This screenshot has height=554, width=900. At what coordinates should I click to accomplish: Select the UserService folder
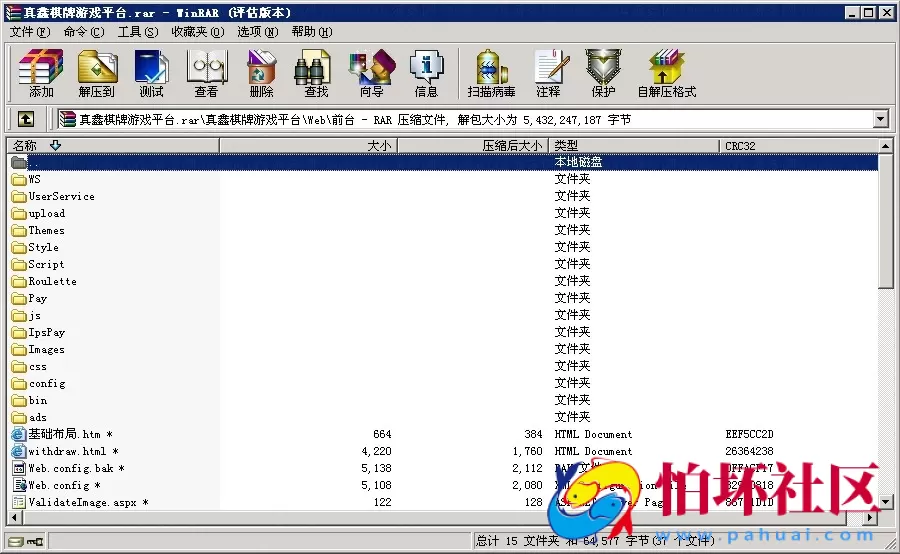pyautogui.click(x=53, y=196)
